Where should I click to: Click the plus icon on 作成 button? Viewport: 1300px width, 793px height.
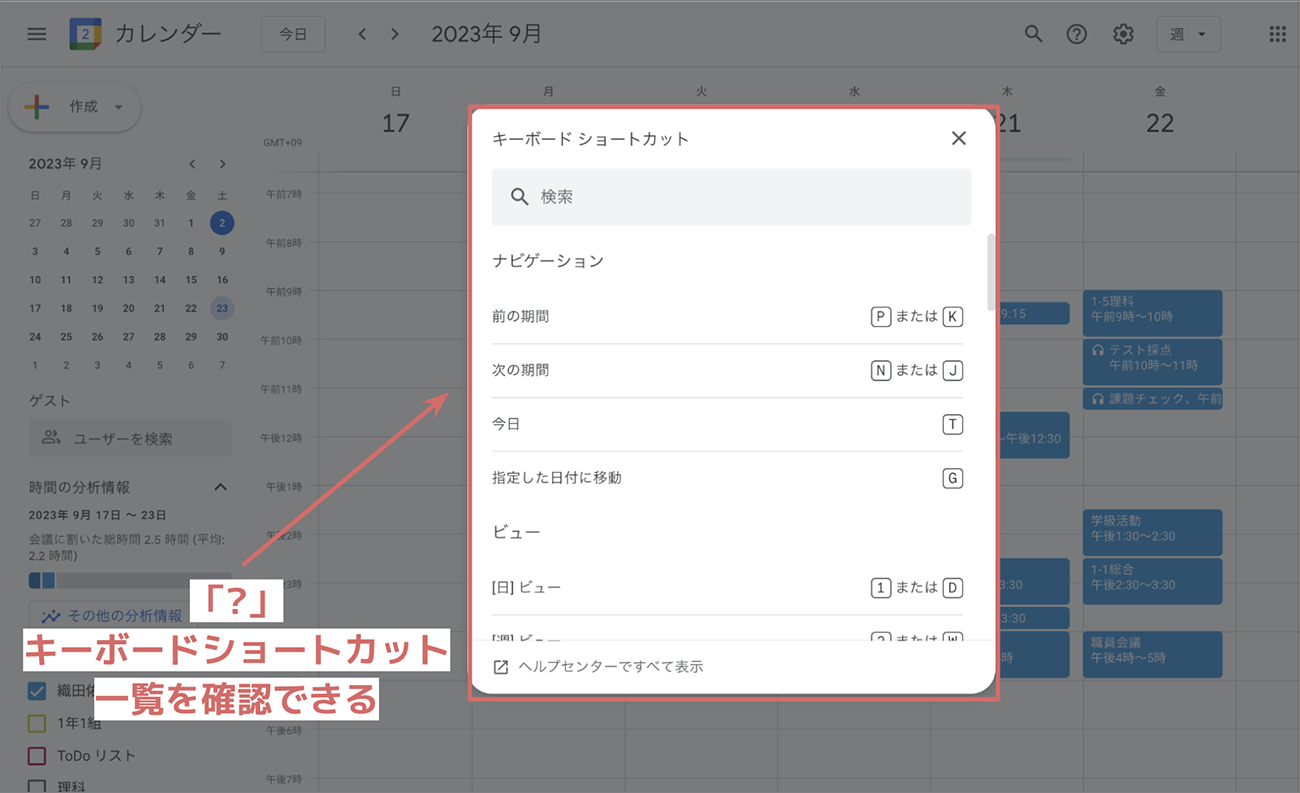click(x=37, y=107)
